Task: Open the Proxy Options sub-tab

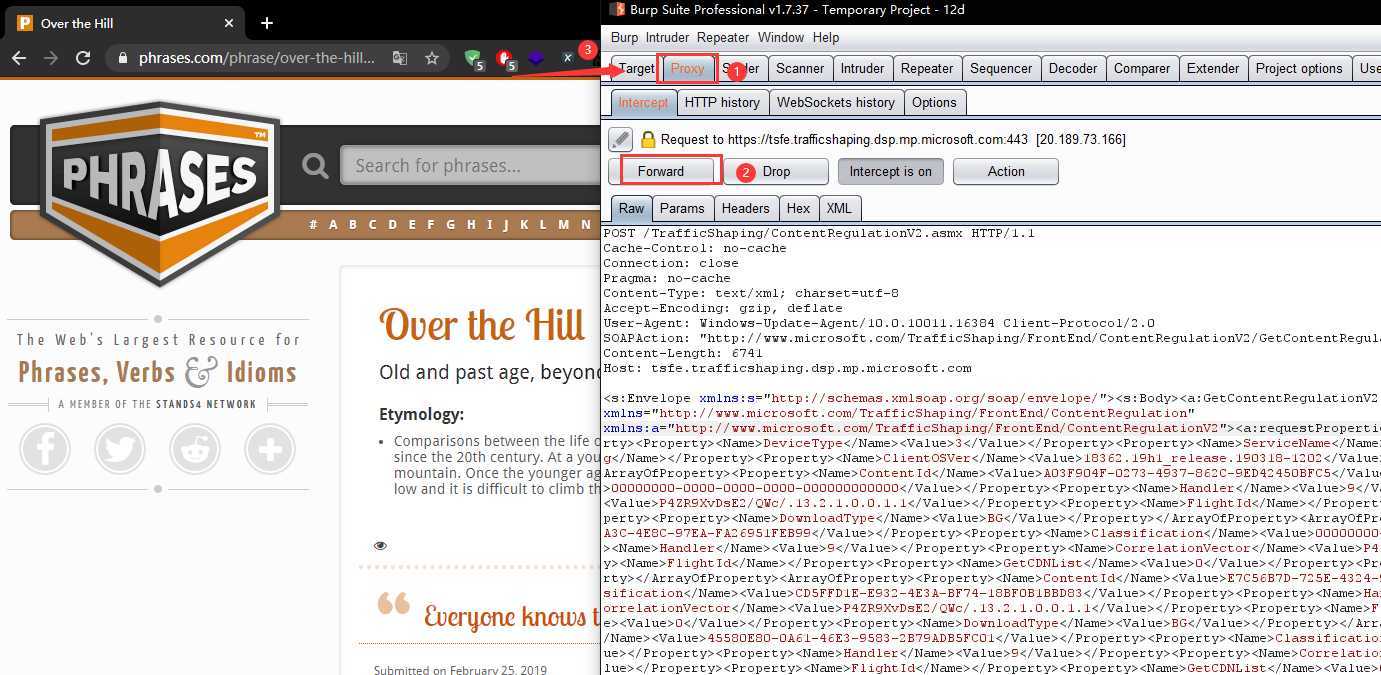Action: tap(934, 102)
